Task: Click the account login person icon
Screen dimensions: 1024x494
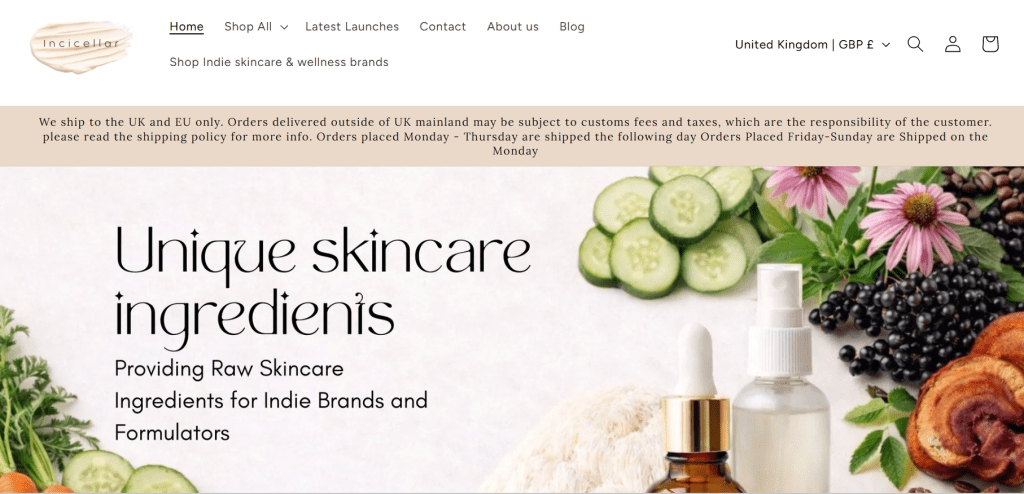Action: tap(953, 44)
